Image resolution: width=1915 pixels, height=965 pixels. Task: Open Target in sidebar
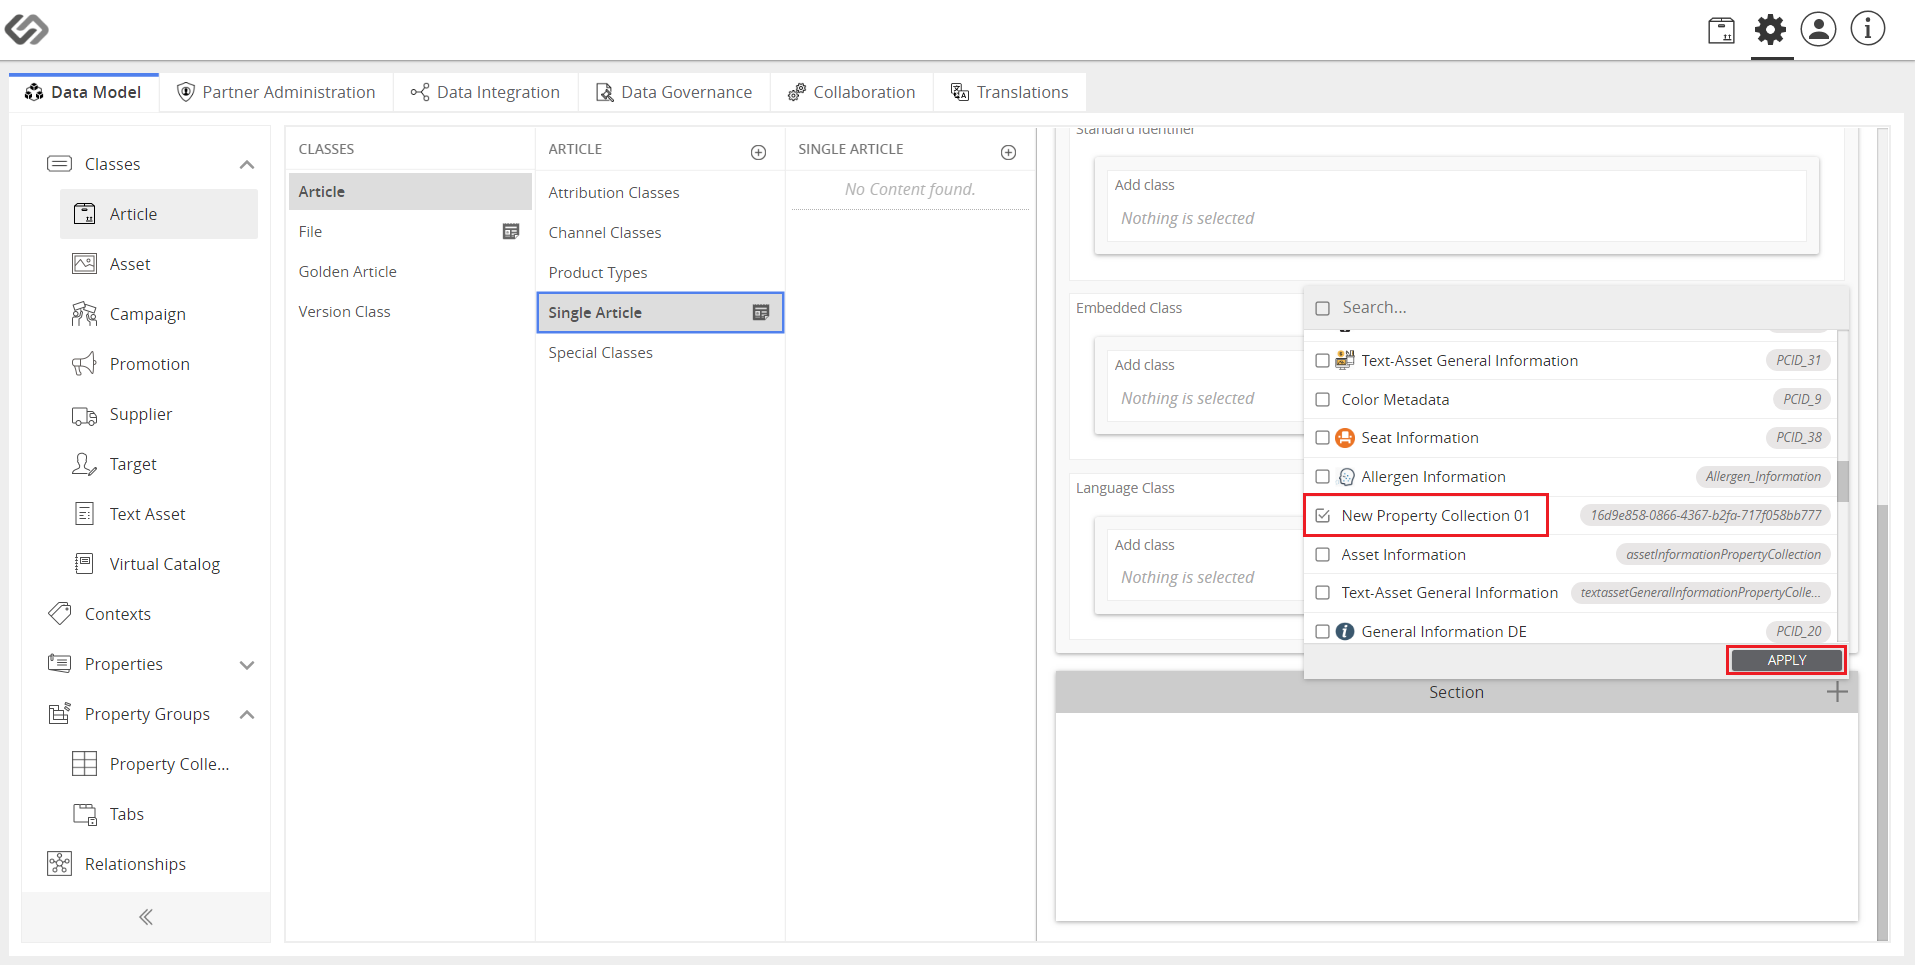click(x=160, y=464)
